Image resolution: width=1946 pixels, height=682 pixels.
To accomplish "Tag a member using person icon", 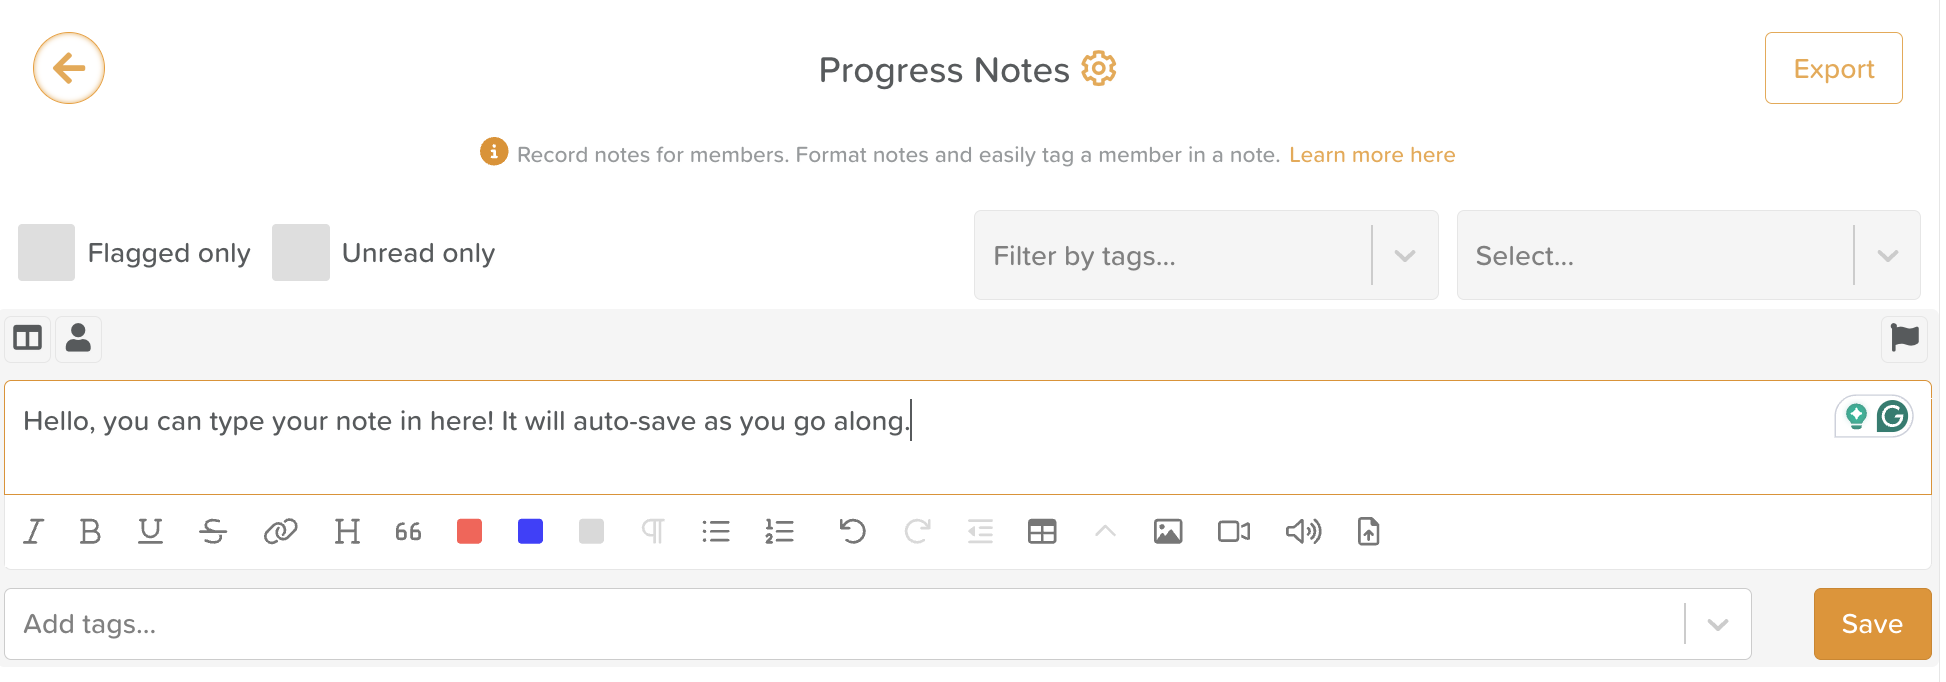I will [x=78, y=338].
